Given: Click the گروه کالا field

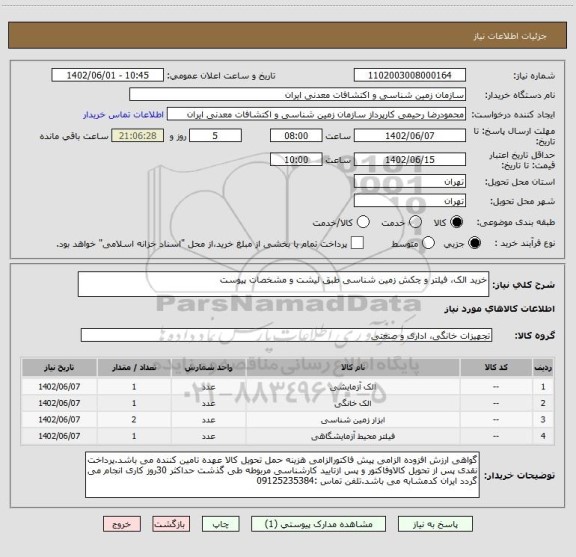Looking at the screenshot, I should coord(286,335).
